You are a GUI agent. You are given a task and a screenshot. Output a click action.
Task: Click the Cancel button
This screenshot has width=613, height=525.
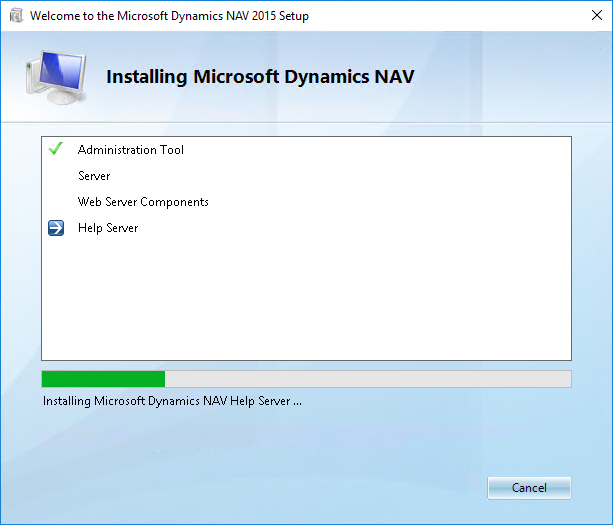pyautogui.click(x=529, y=488)
